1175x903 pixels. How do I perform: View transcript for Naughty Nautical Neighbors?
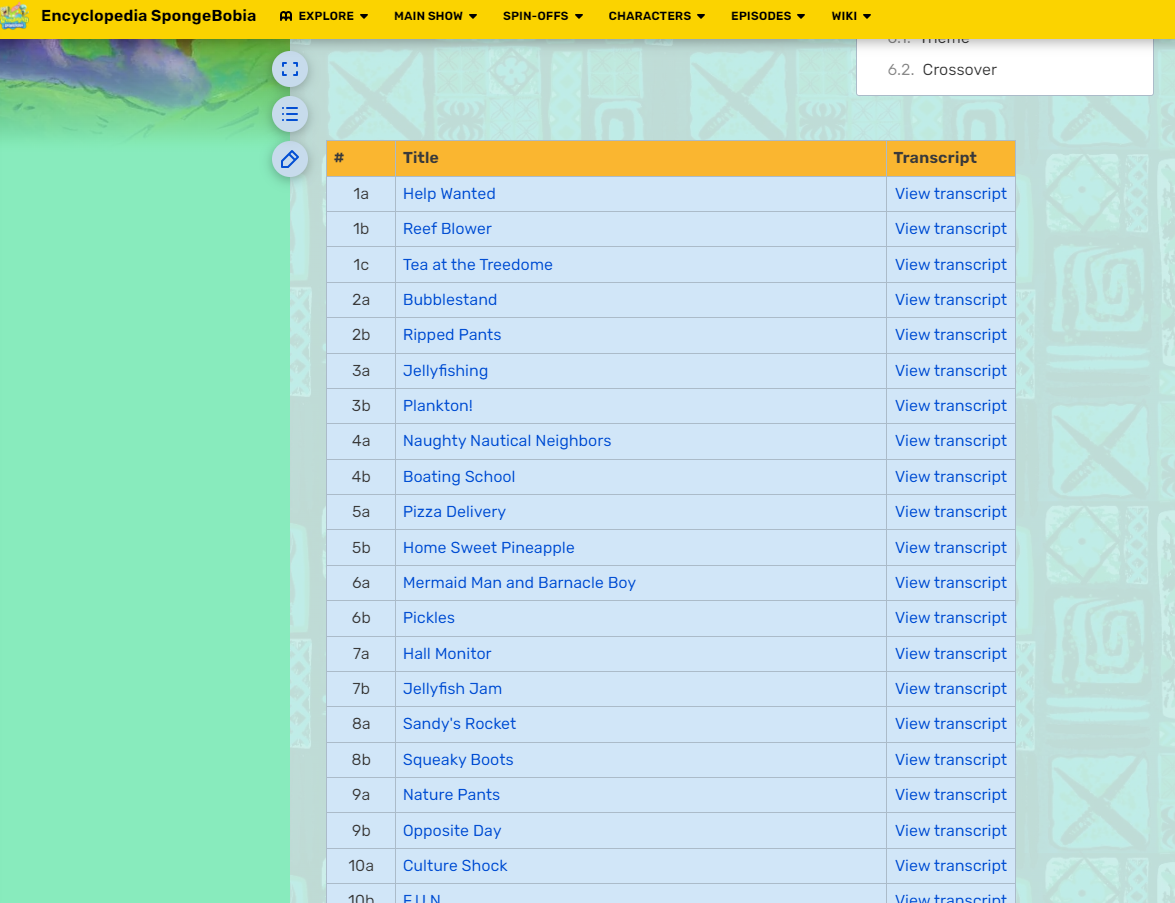(950, 441)
